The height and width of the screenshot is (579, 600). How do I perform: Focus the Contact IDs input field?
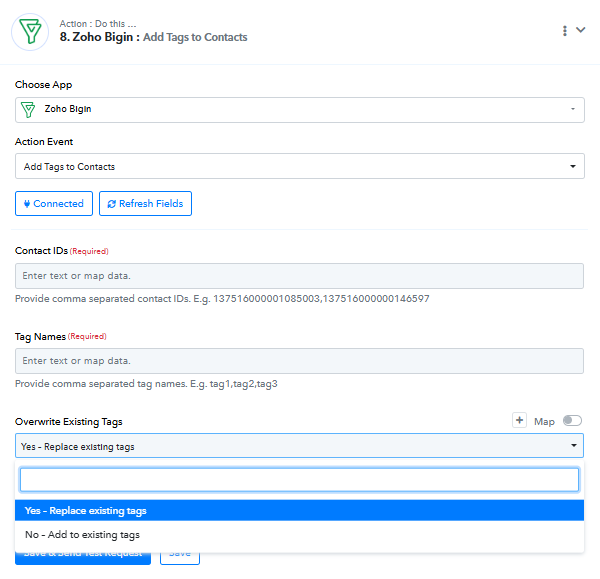point(299,276)
